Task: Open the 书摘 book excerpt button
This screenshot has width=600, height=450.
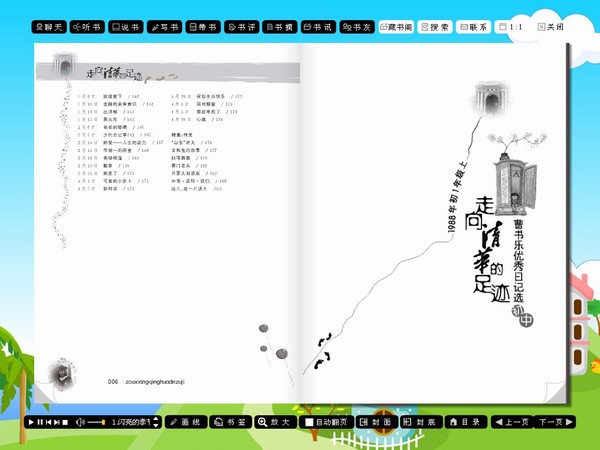Action: (x=280, y=27)
